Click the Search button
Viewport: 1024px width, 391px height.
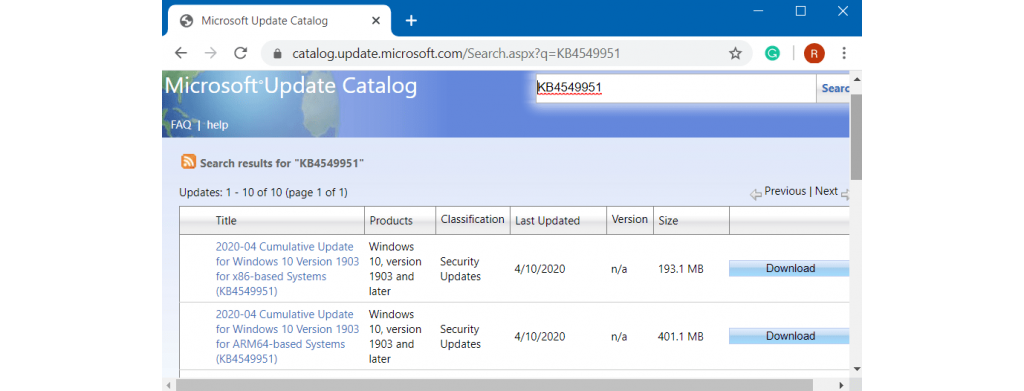[833, 88]
